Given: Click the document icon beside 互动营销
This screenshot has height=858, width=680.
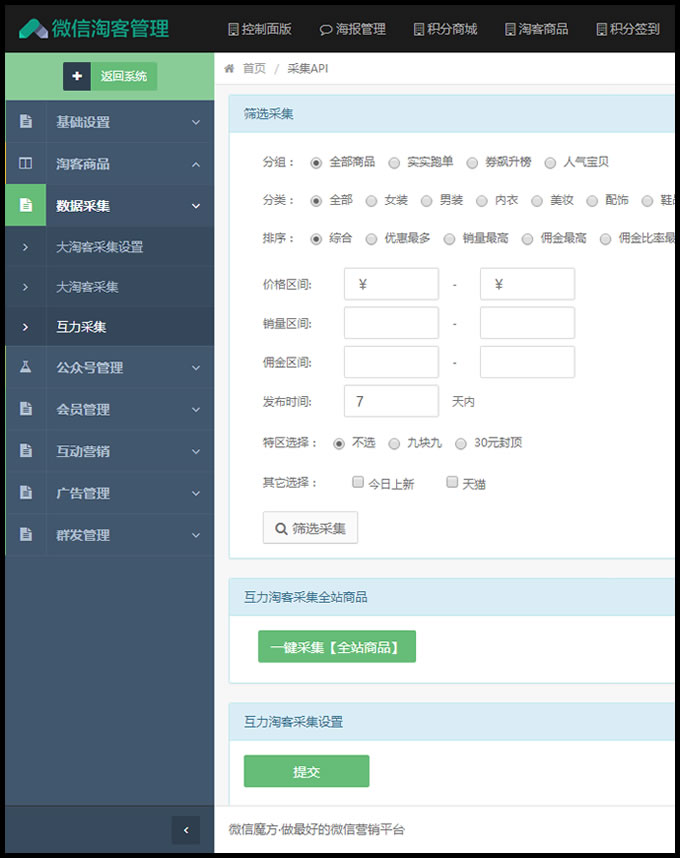Looking at the screenshot, I should (26, 450).
